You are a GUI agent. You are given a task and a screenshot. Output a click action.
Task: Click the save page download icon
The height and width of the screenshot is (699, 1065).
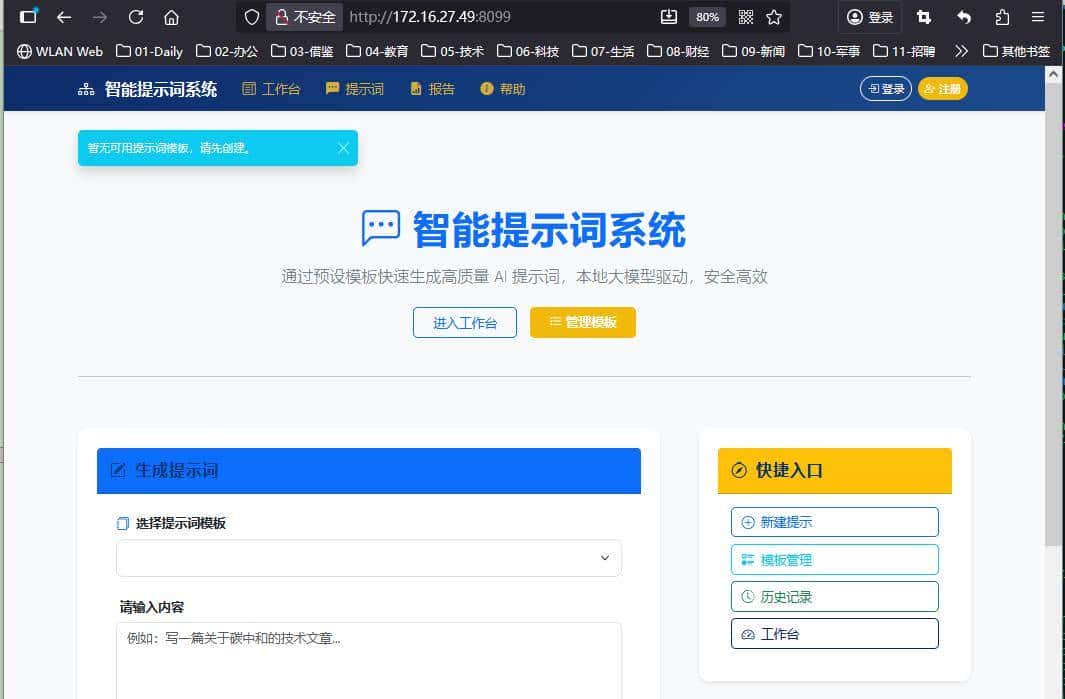click(669, 16)
